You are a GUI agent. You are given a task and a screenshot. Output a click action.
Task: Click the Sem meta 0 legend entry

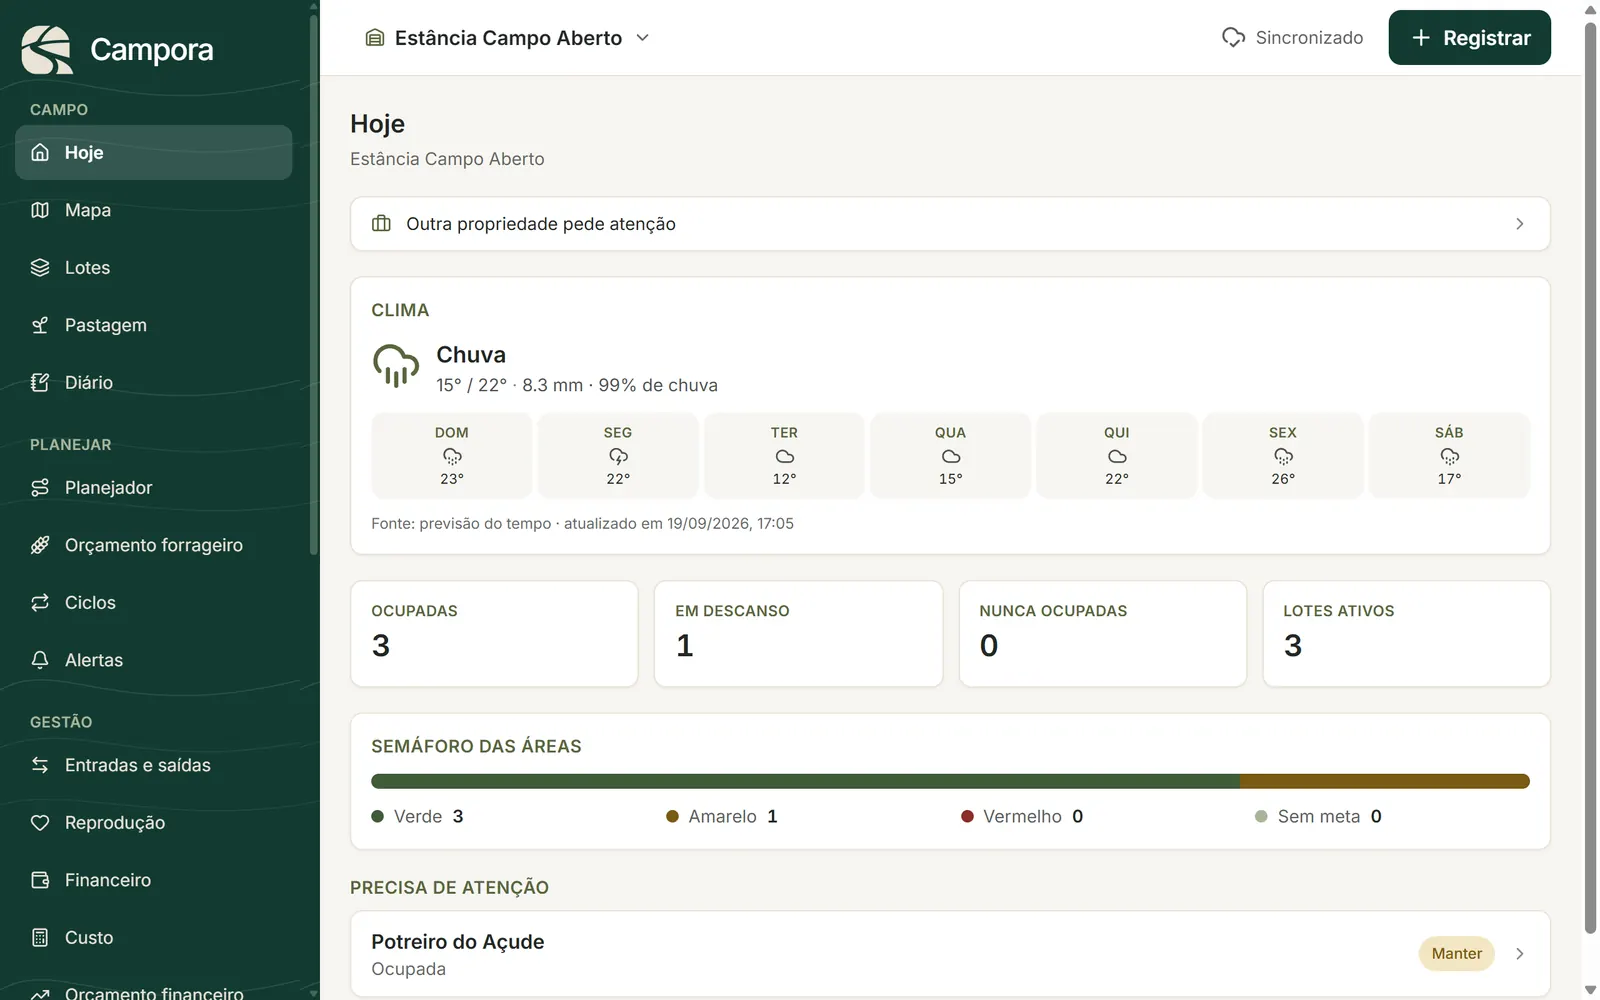1318,816
